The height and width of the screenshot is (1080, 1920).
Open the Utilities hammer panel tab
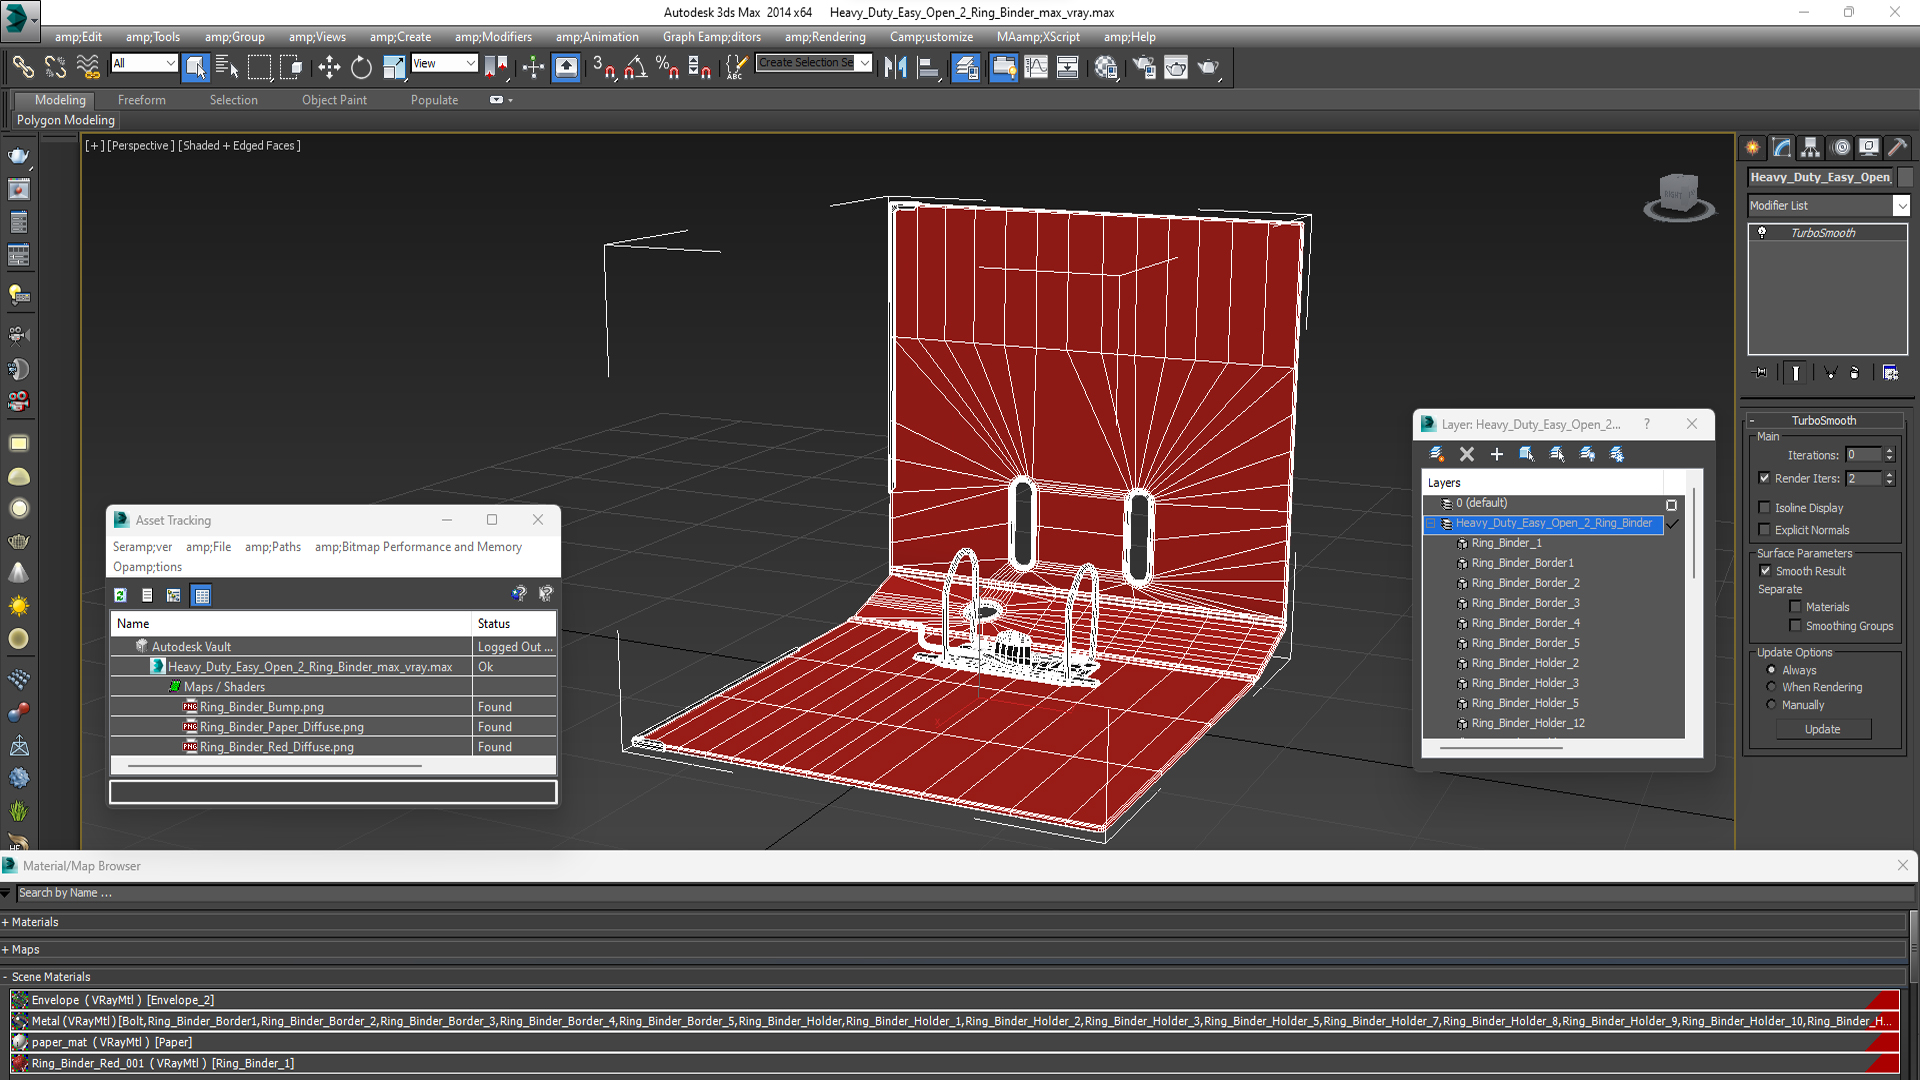pyautogui.click(x=1897, y=147)
